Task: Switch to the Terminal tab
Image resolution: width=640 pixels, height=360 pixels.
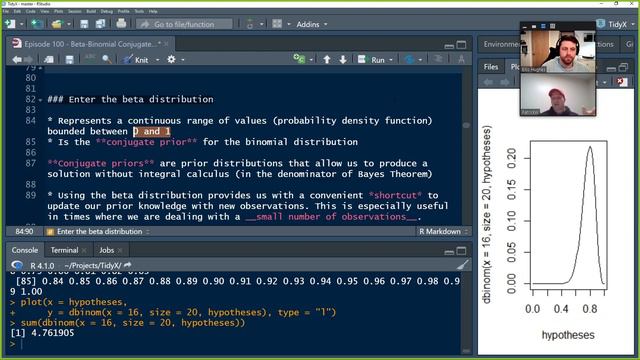Action: tap(64, 250)
